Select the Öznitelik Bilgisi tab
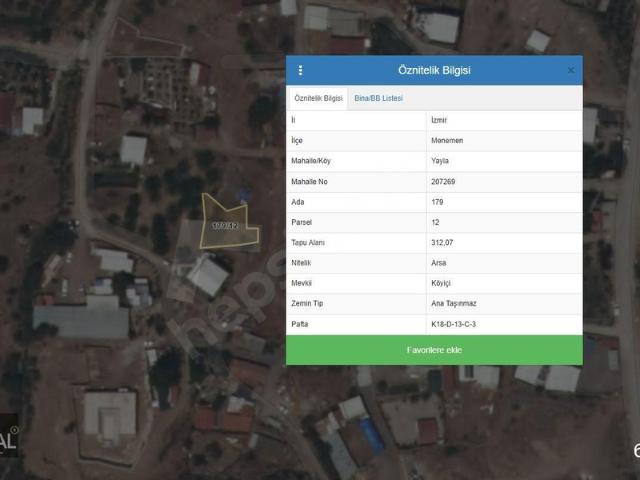Screen dimensions: 640x480 (x=318, y=98)
